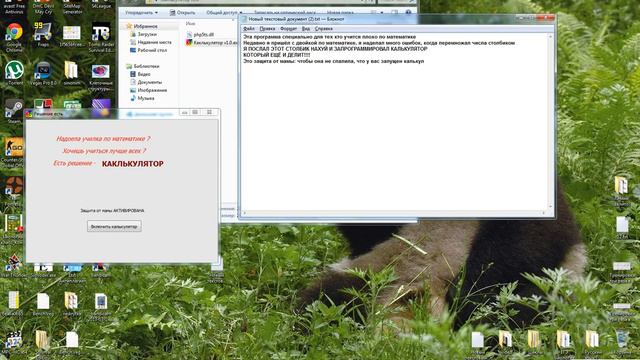
Task: Open avast Free Antivirus shortcut
Action: (14, 6)
